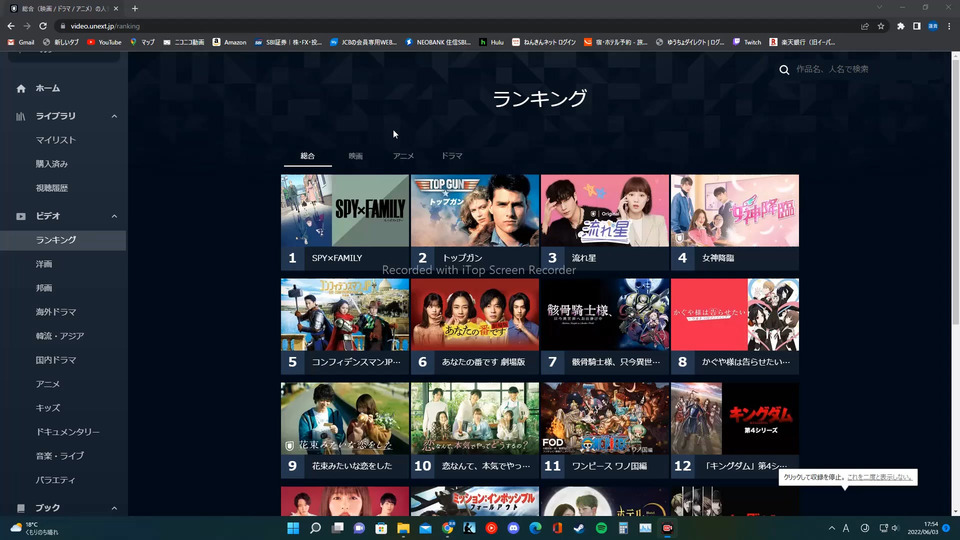This screenshot has height=540, width=960.
Task: Switch to the アニメ ranking tab
Action: (x=403, y=156)
